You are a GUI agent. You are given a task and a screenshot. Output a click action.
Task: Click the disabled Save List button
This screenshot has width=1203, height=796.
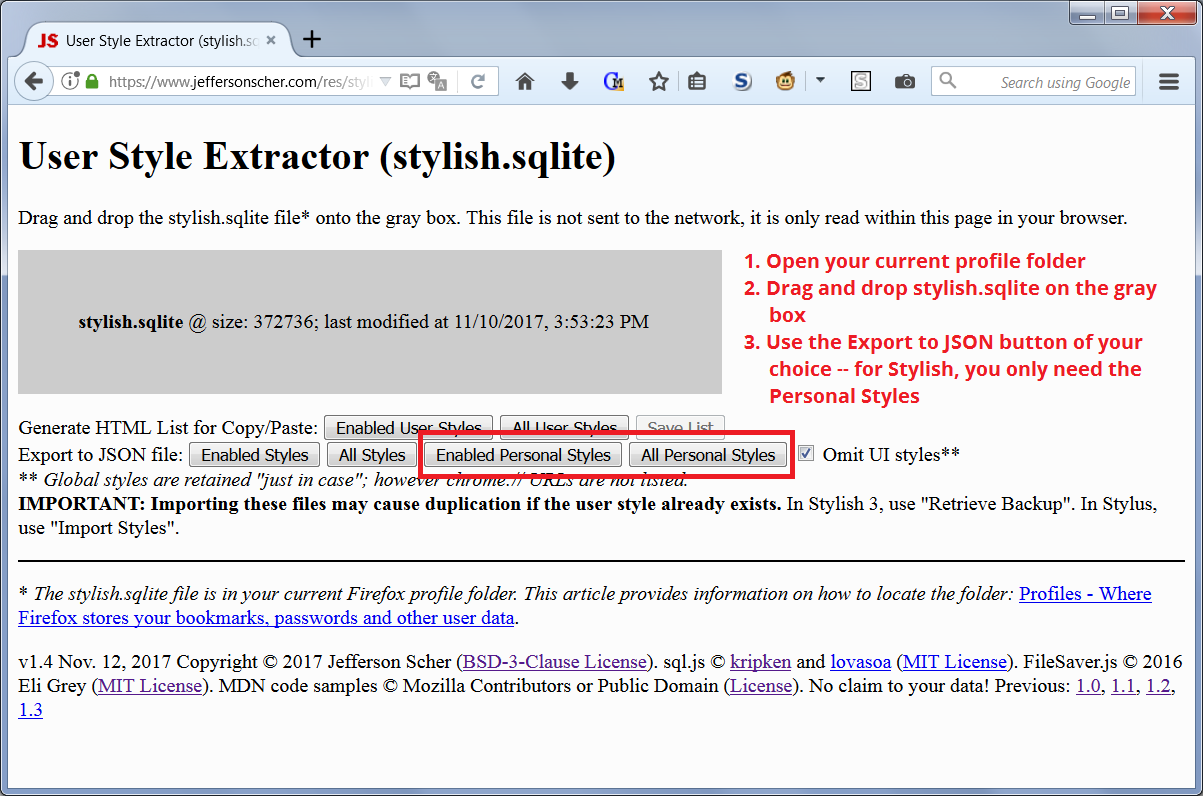click(x=680, y=428)
